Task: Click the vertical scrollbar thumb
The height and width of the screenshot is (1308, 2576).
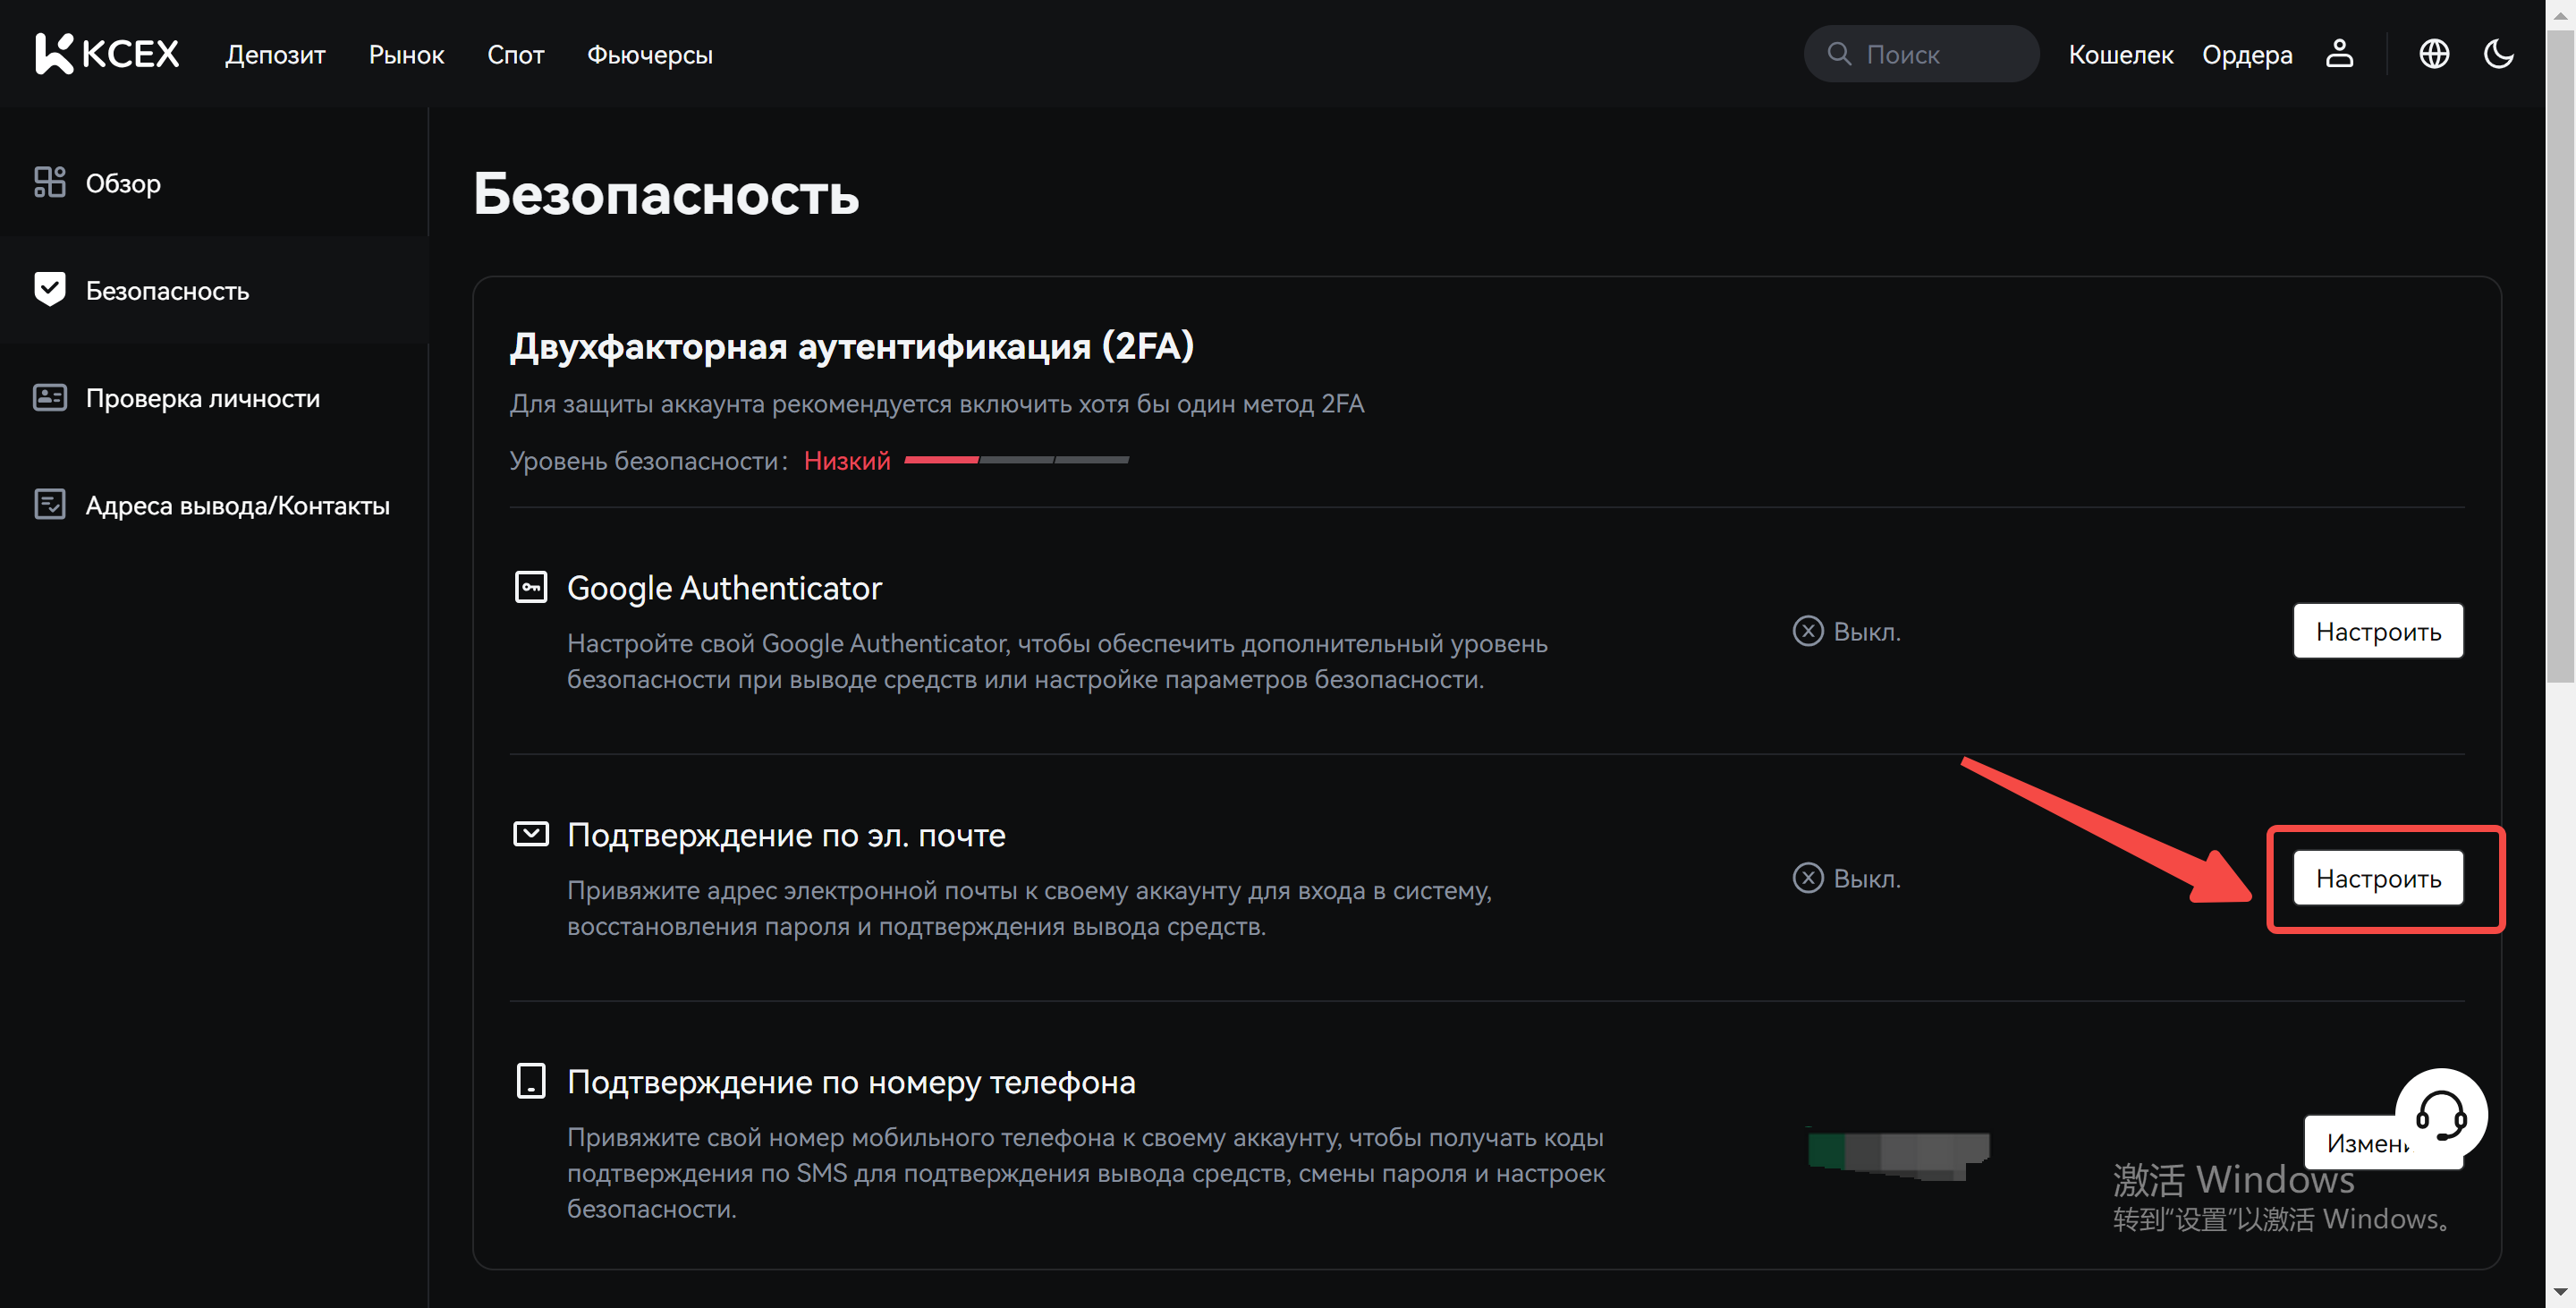Action: [2561, 355]
